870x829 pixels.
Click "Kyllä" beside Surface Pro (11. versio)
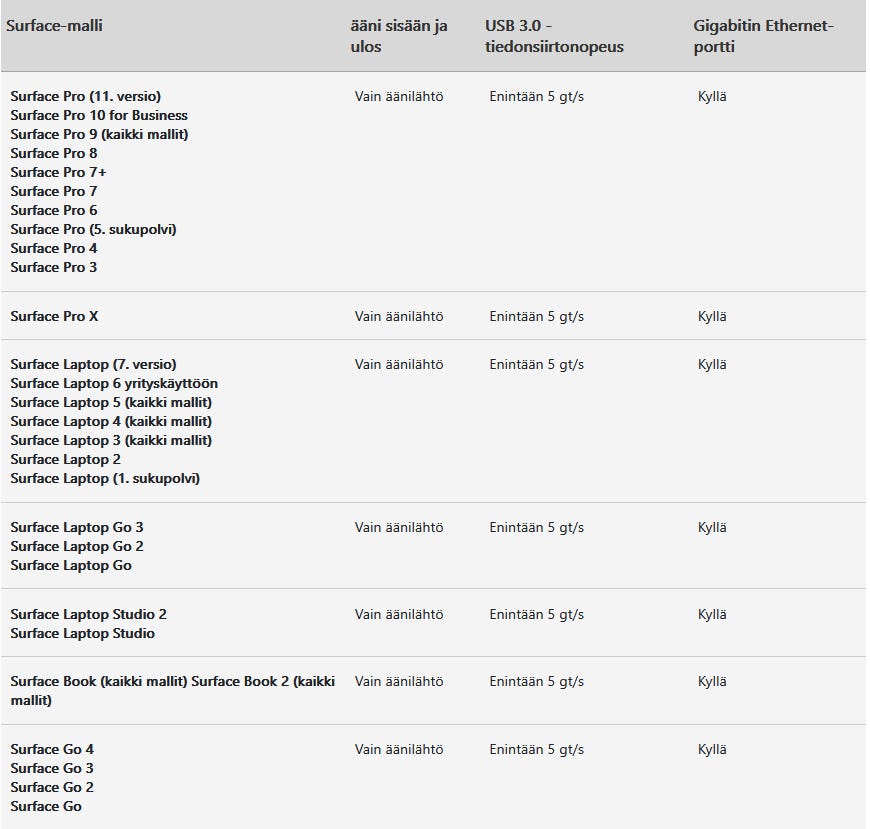point(712,97)
